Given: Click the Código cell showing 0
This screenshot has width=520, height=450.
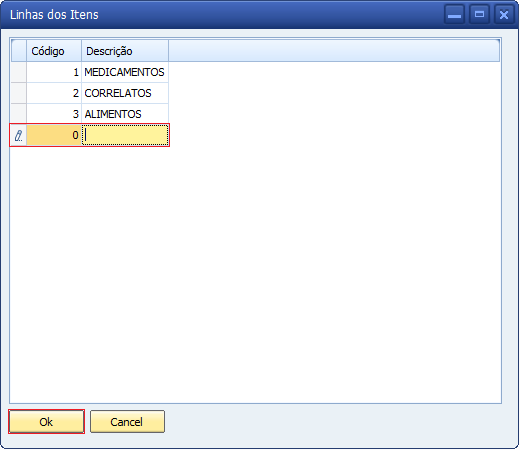Looking at the screenshot, I should (54, 135).
